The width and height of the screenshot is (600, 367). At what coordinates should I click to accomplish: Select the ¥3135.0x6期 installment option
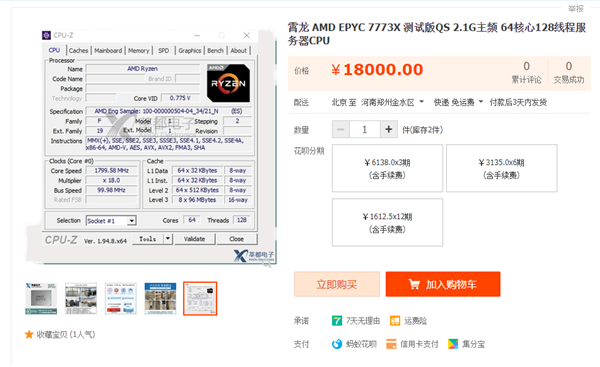[x=502, y=168]
